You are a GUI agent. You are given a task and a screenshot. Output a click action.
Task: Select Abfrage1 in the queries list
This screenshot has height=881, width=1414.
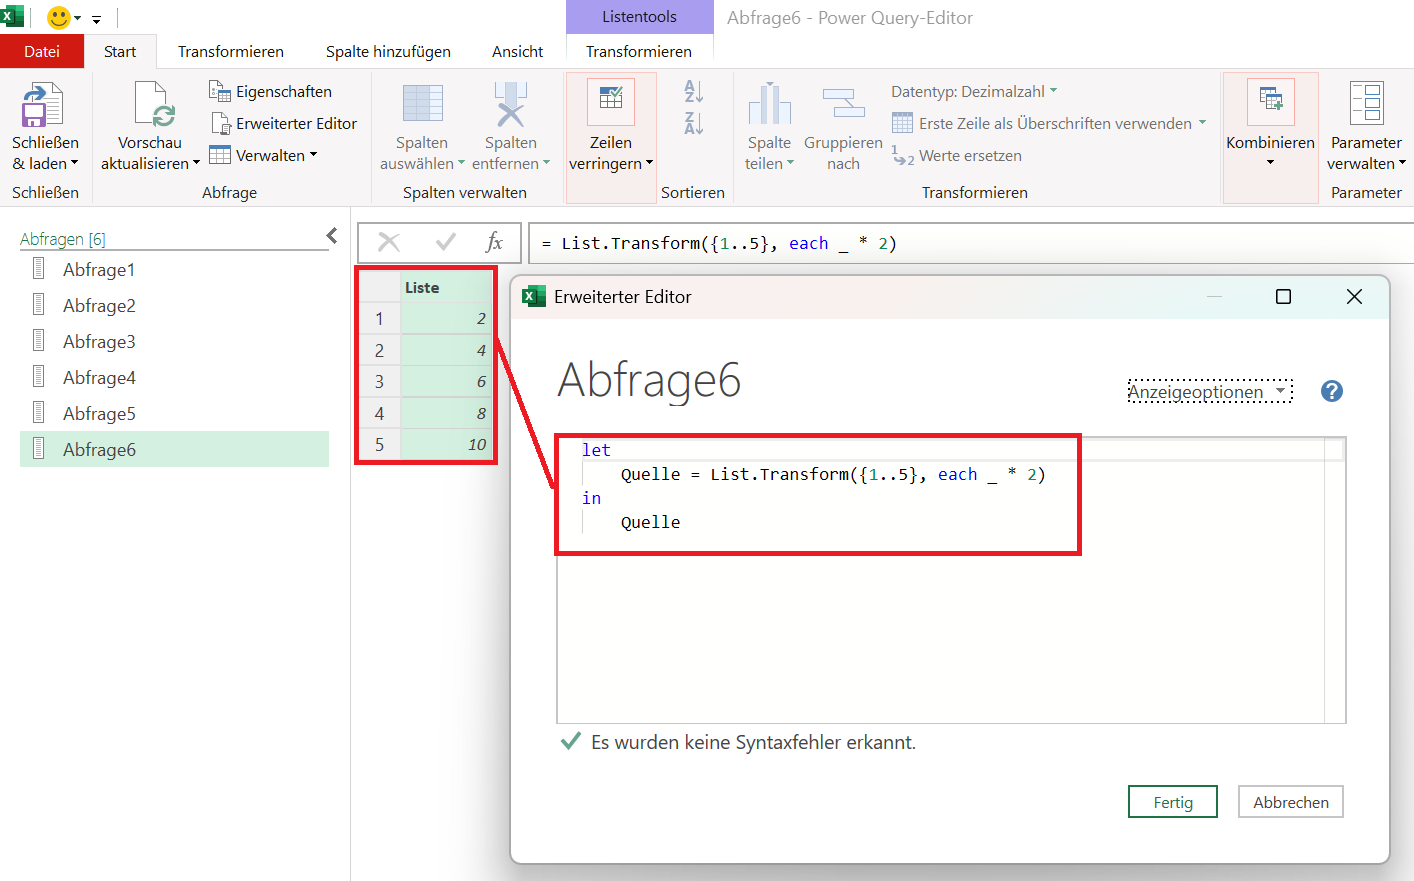pos(174,269)
